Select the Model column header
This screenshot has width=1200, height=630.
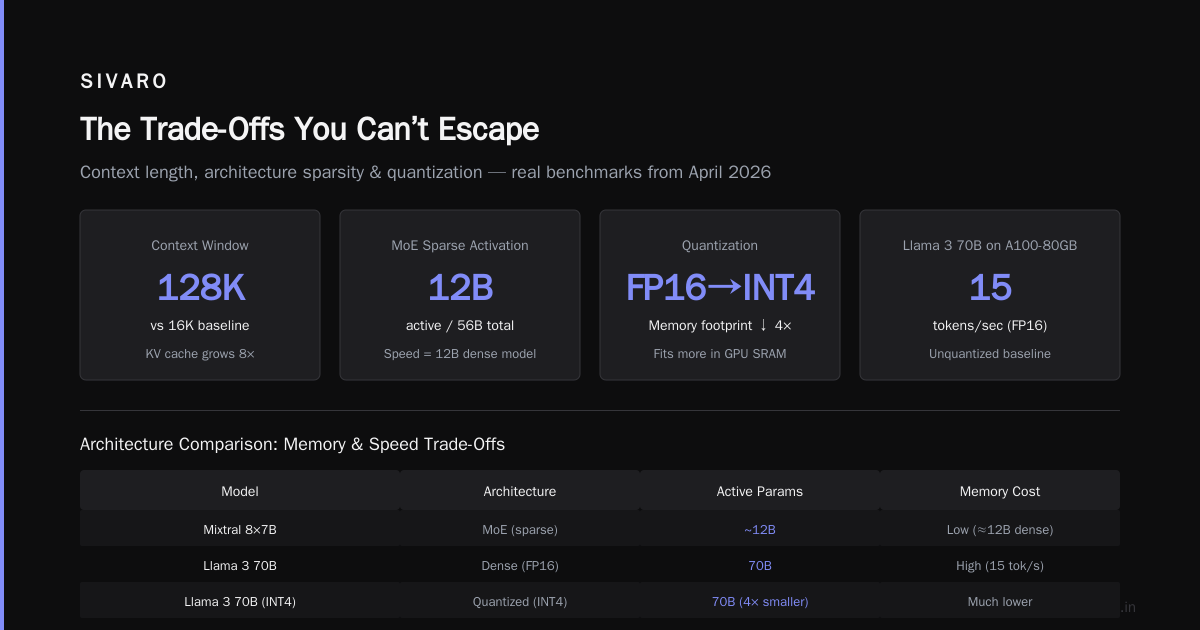240,491
